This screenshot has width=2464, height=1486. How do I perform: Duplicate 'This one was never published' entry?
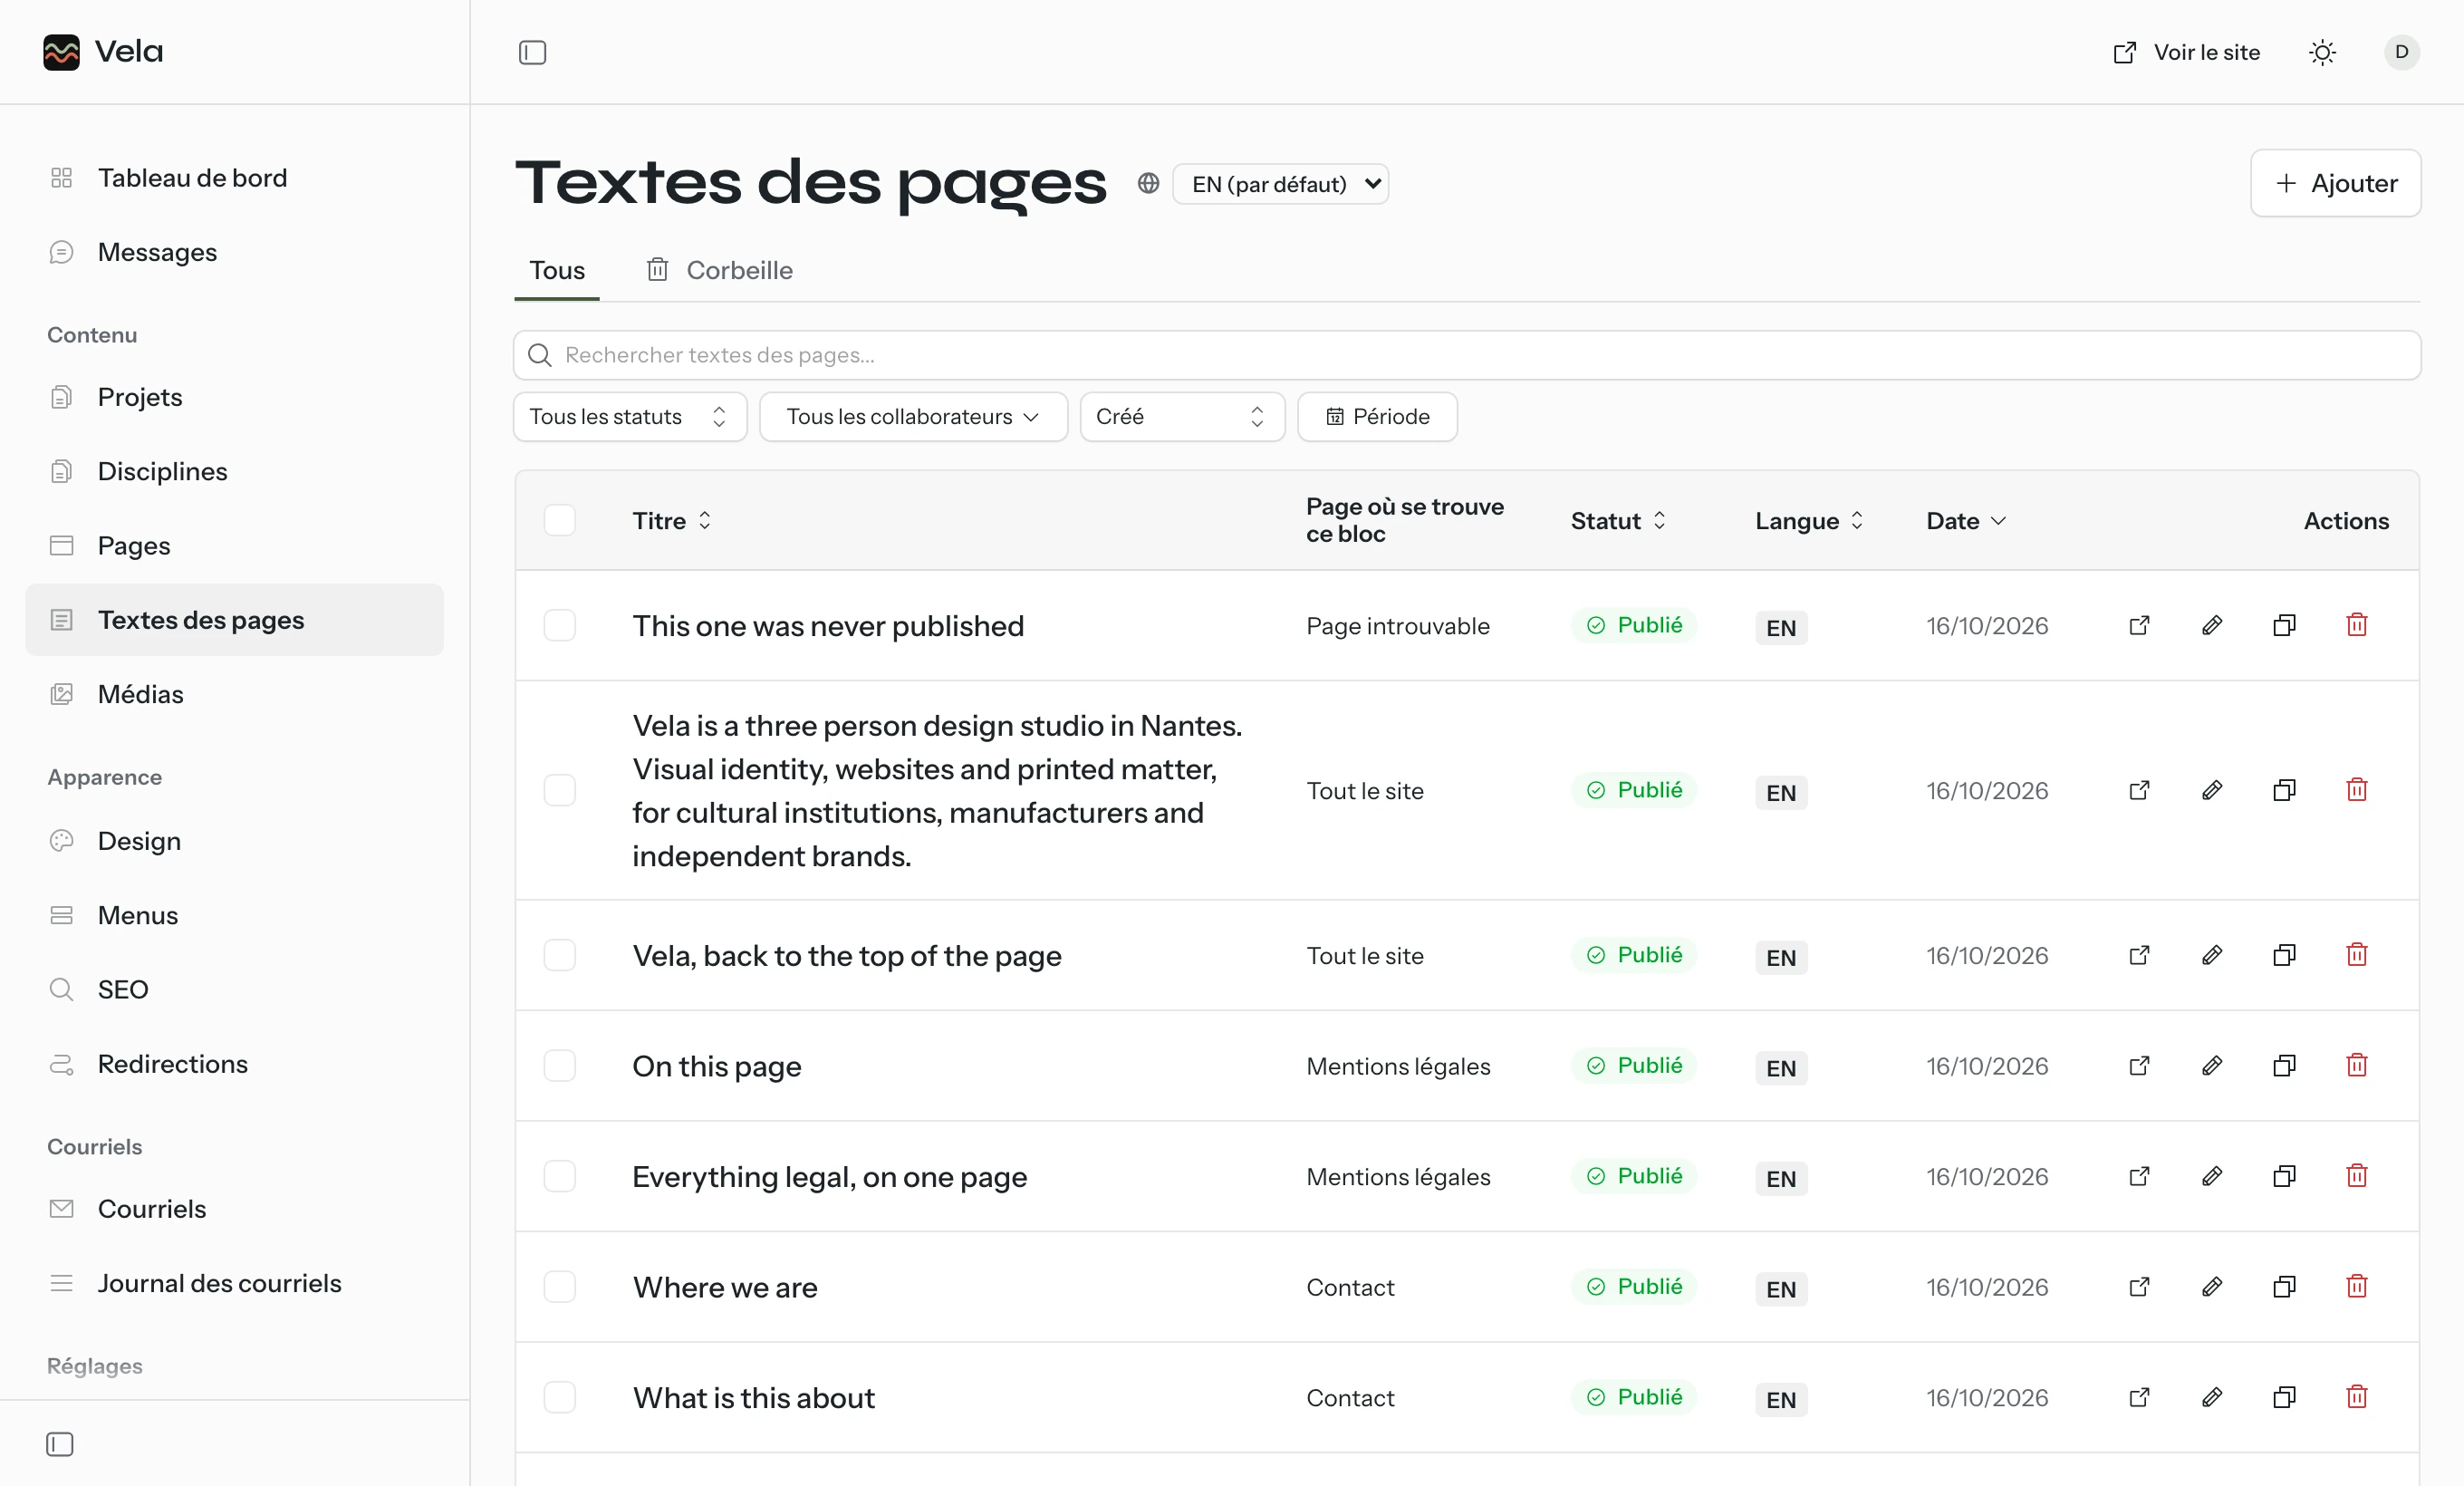tap(2284, 625)
